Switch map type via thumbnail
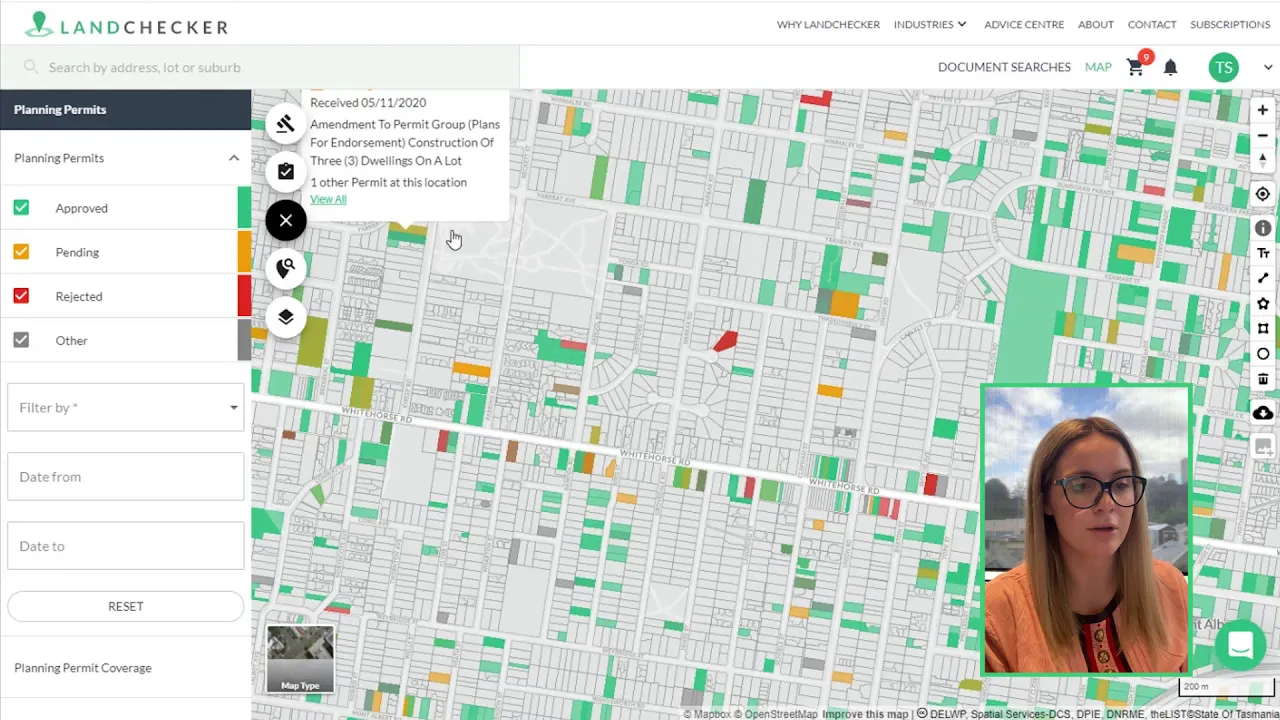 pos(300,659)
